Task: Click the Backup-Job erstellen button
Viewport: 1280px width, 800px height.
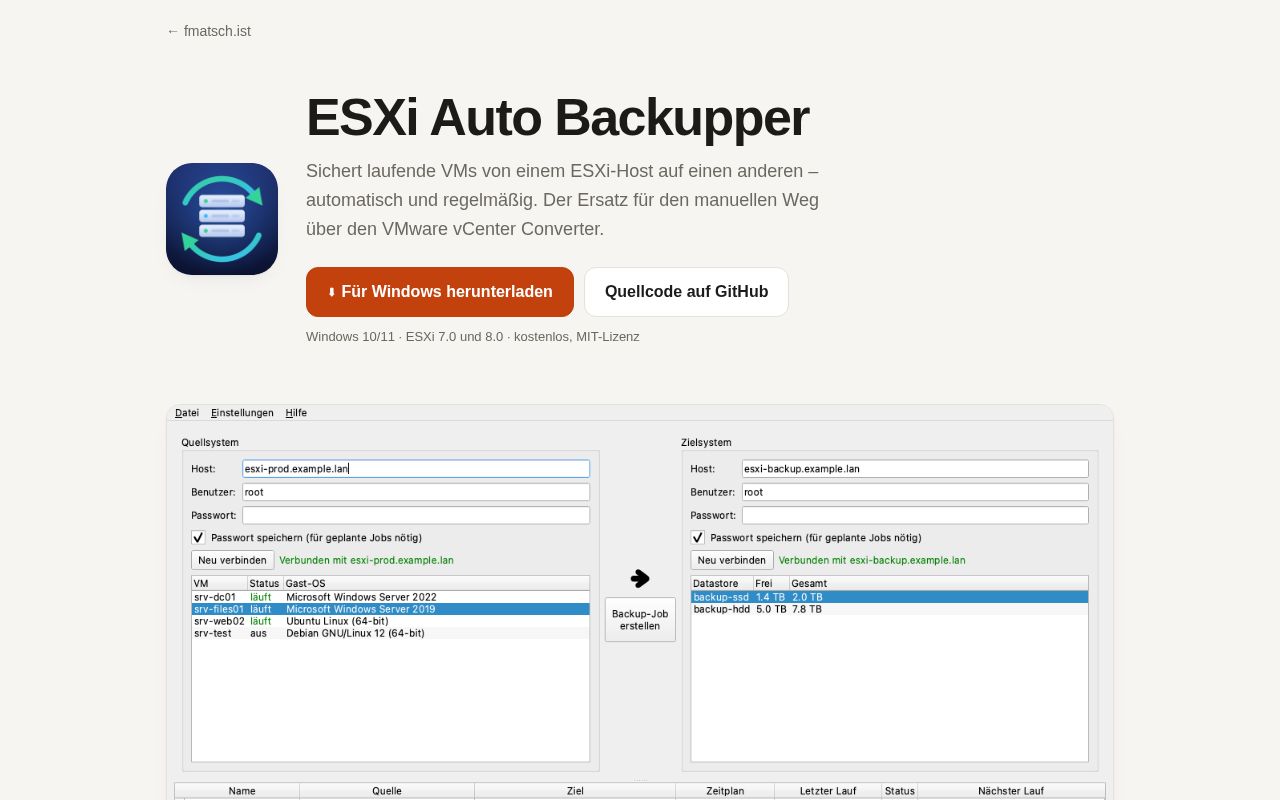Action: [x=640, y=619]
